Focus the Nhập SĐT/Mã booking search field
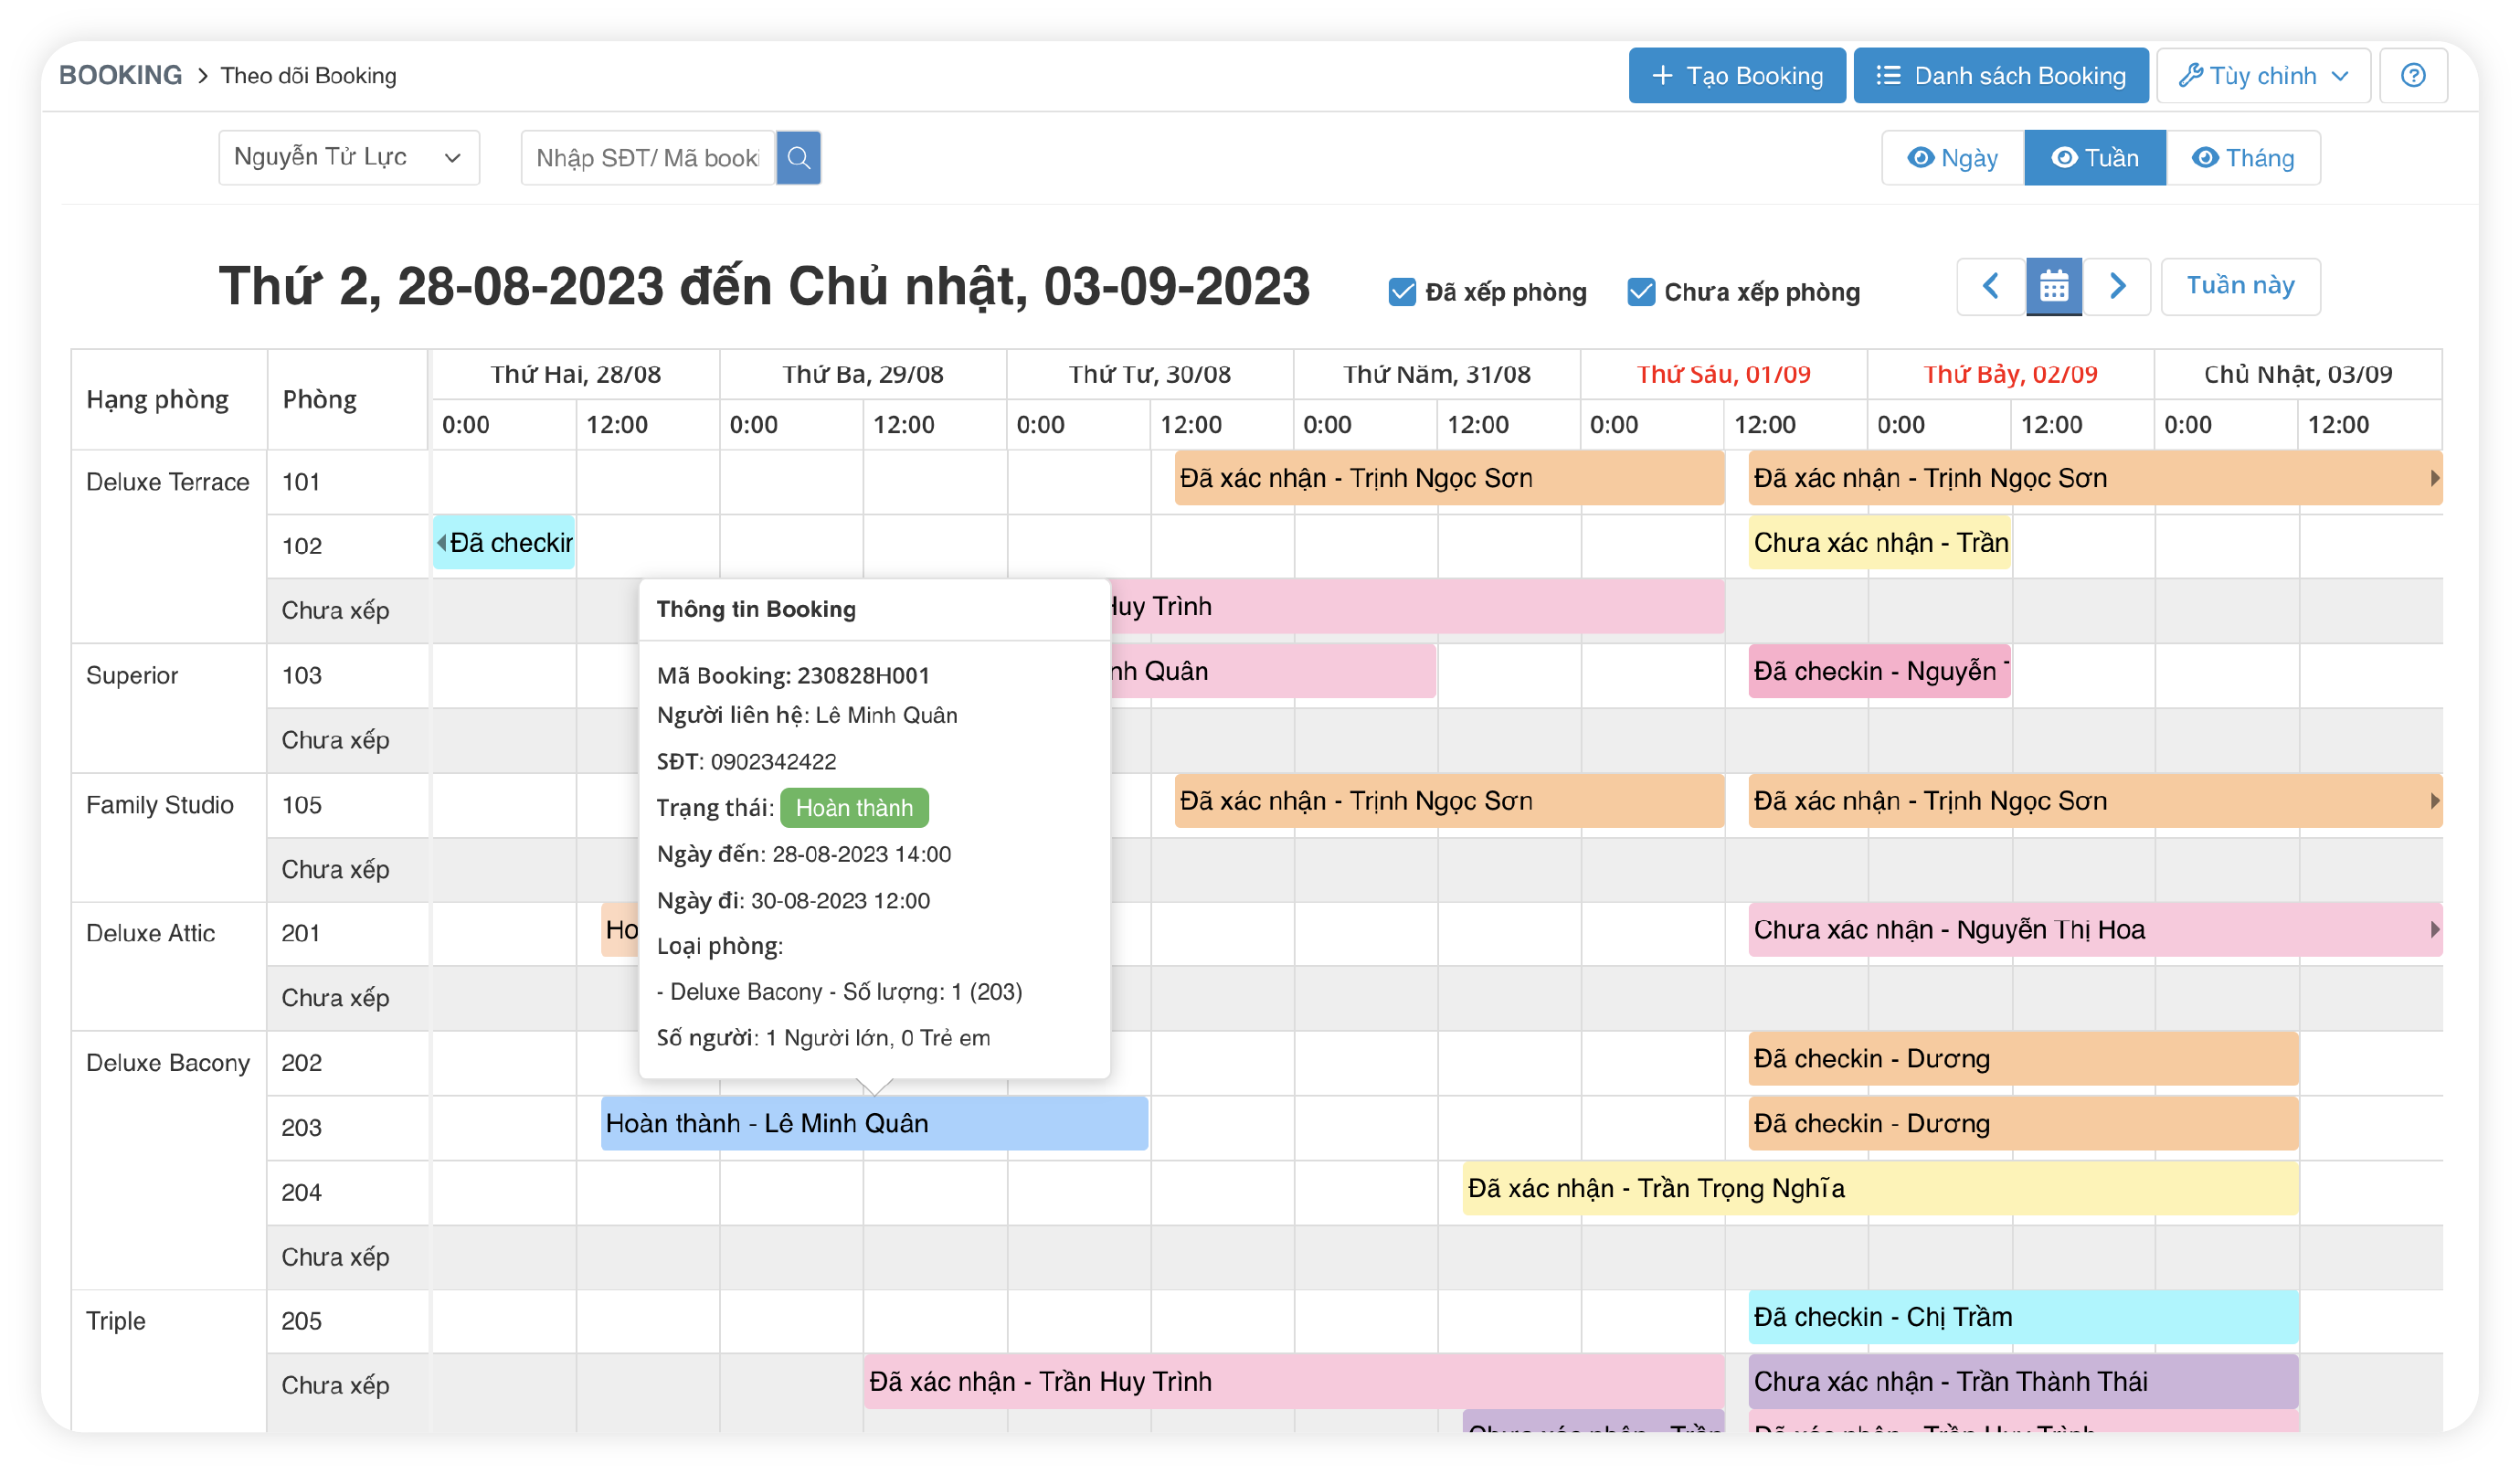 tap(648, 158)
